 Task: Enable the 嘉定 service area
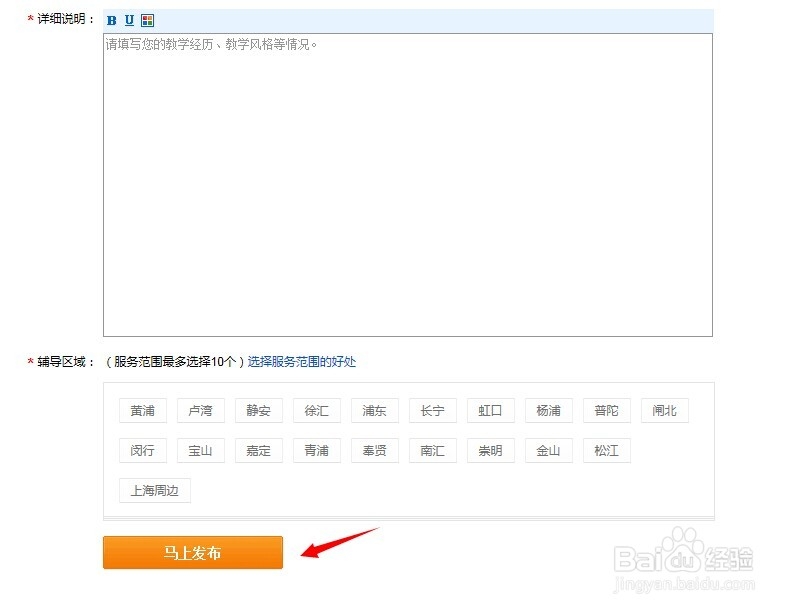coord(258,450)
